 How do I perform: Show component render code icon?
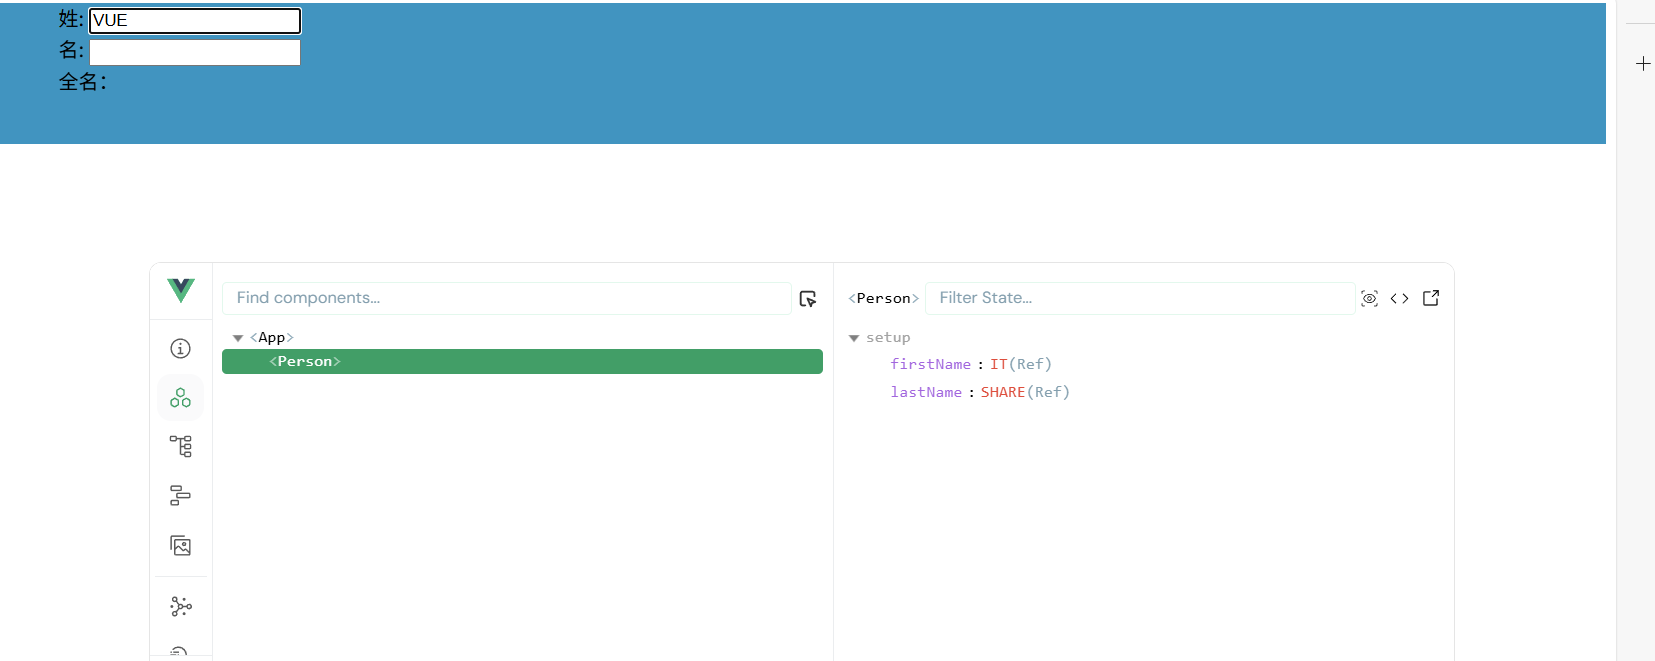pyautogui.click(x=1400, y=298)
